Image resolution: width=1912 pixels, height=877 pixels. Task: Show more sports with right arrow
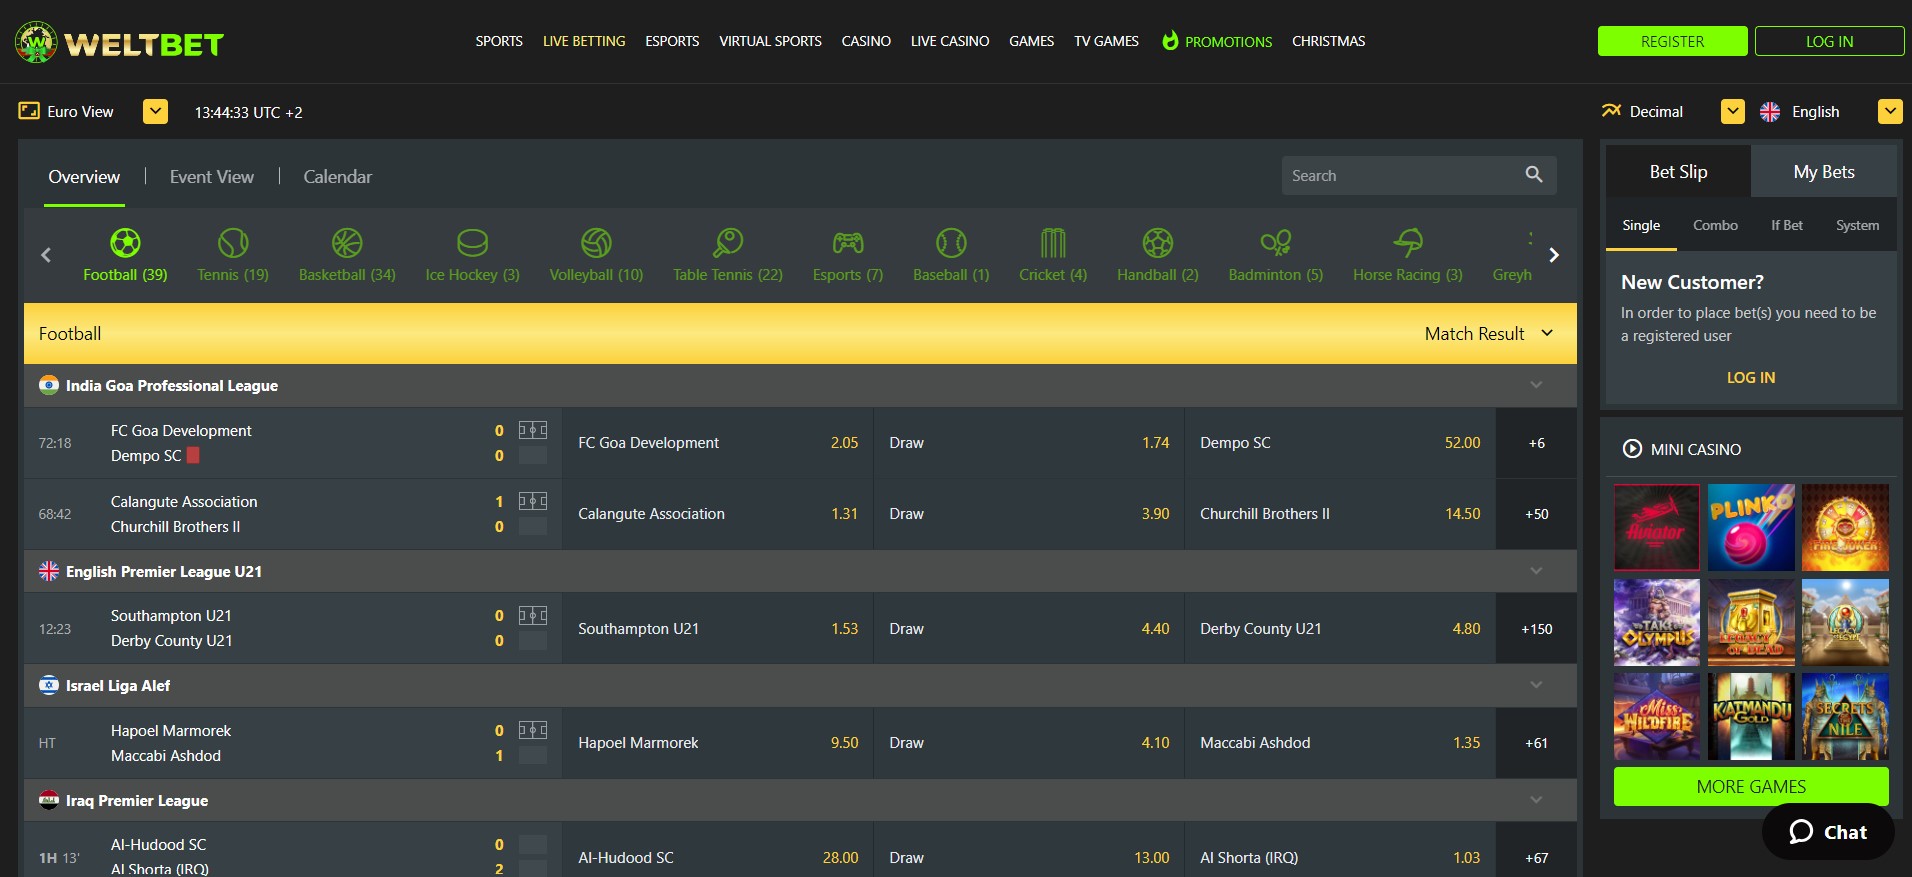(1554, 255)
